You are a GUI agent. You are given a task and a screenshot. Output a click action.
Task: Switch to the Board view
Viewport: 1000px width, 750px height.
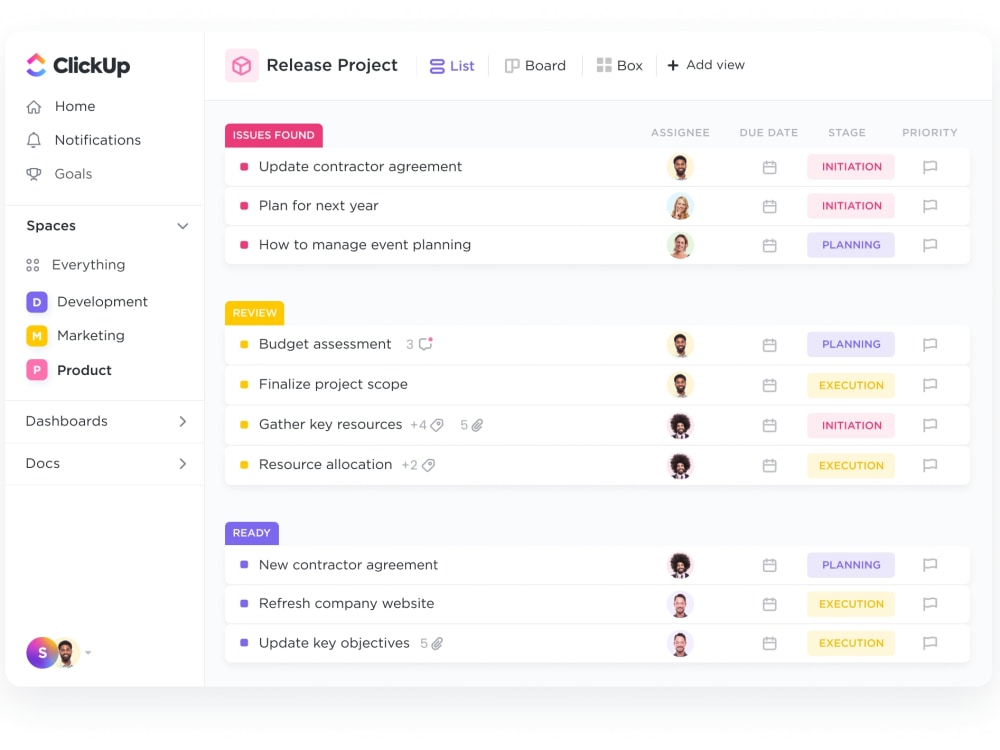click(x=536, y=65)
